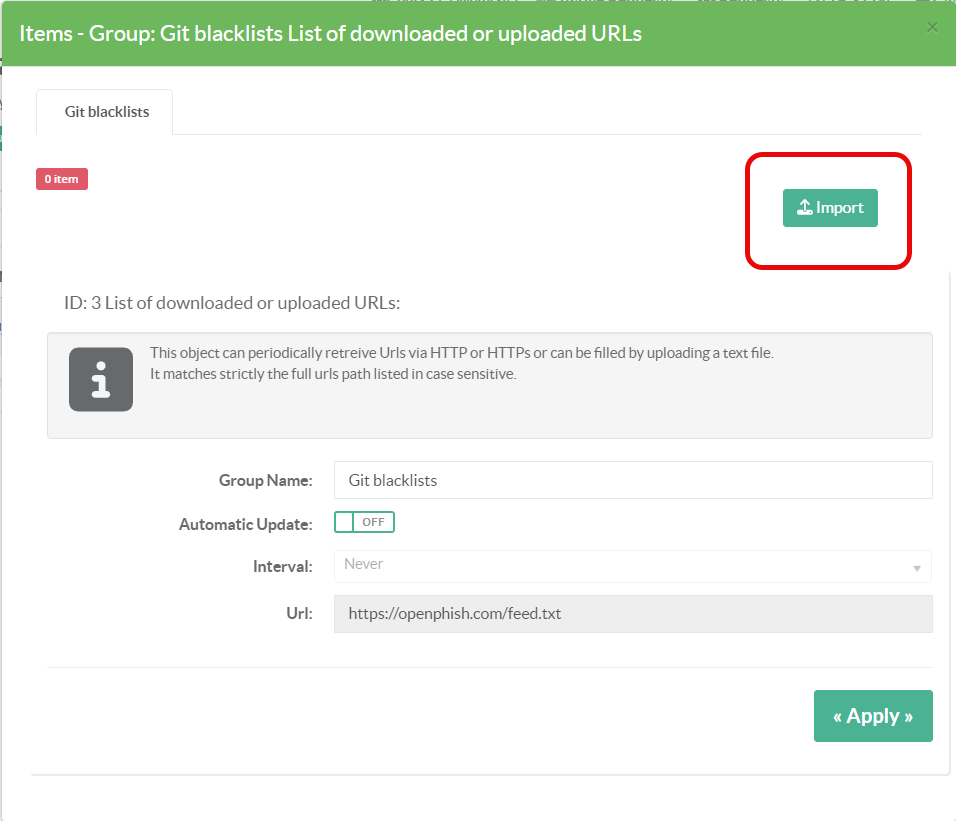The height and width of the screenshot is (821, 956).
Task: Focus the Group Name text field
Action: tap(632, 480)
